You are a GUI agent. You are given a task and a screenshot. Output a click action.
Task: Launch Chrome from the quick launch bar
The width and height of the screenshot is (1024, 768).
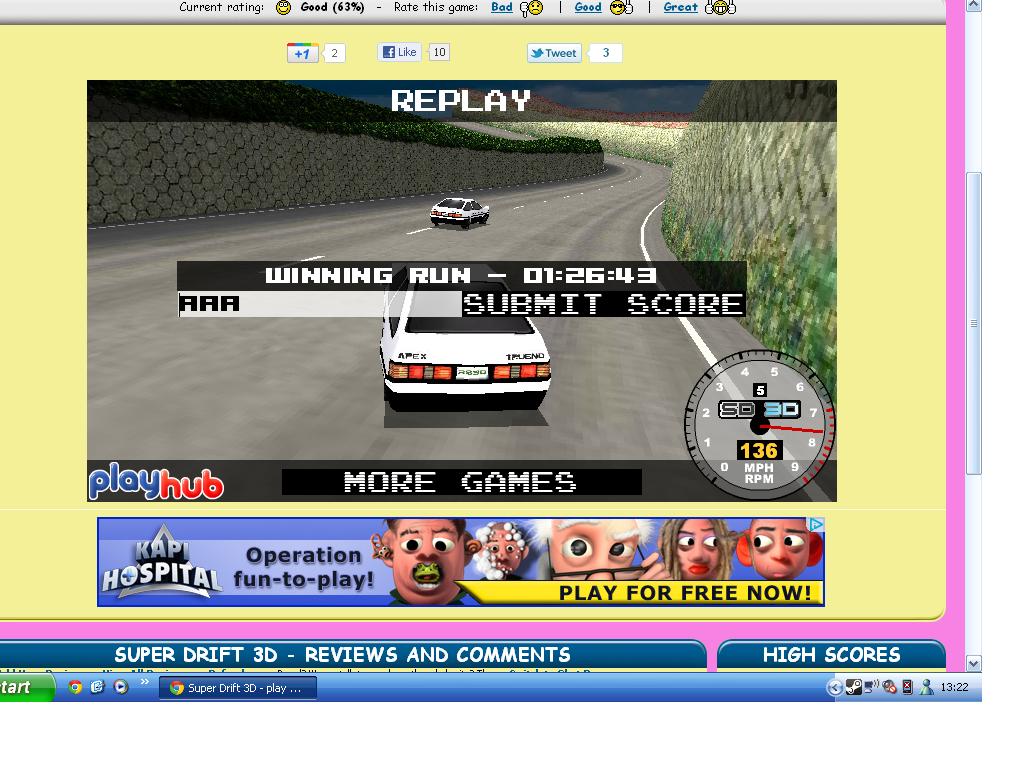[75, 687]
